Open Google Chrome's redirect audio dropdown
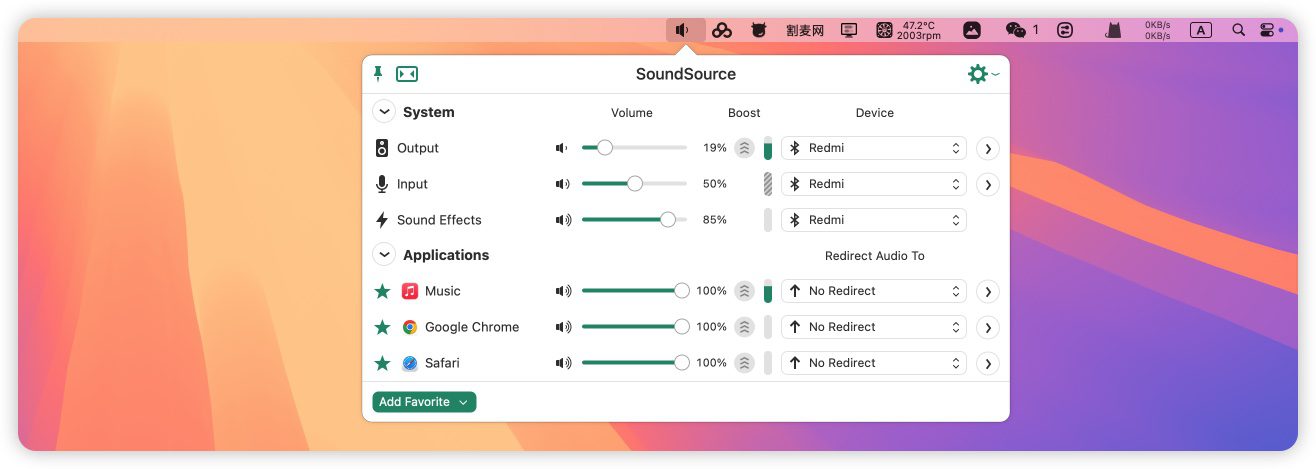This screenshot has width=1316, height=469. 874,327
